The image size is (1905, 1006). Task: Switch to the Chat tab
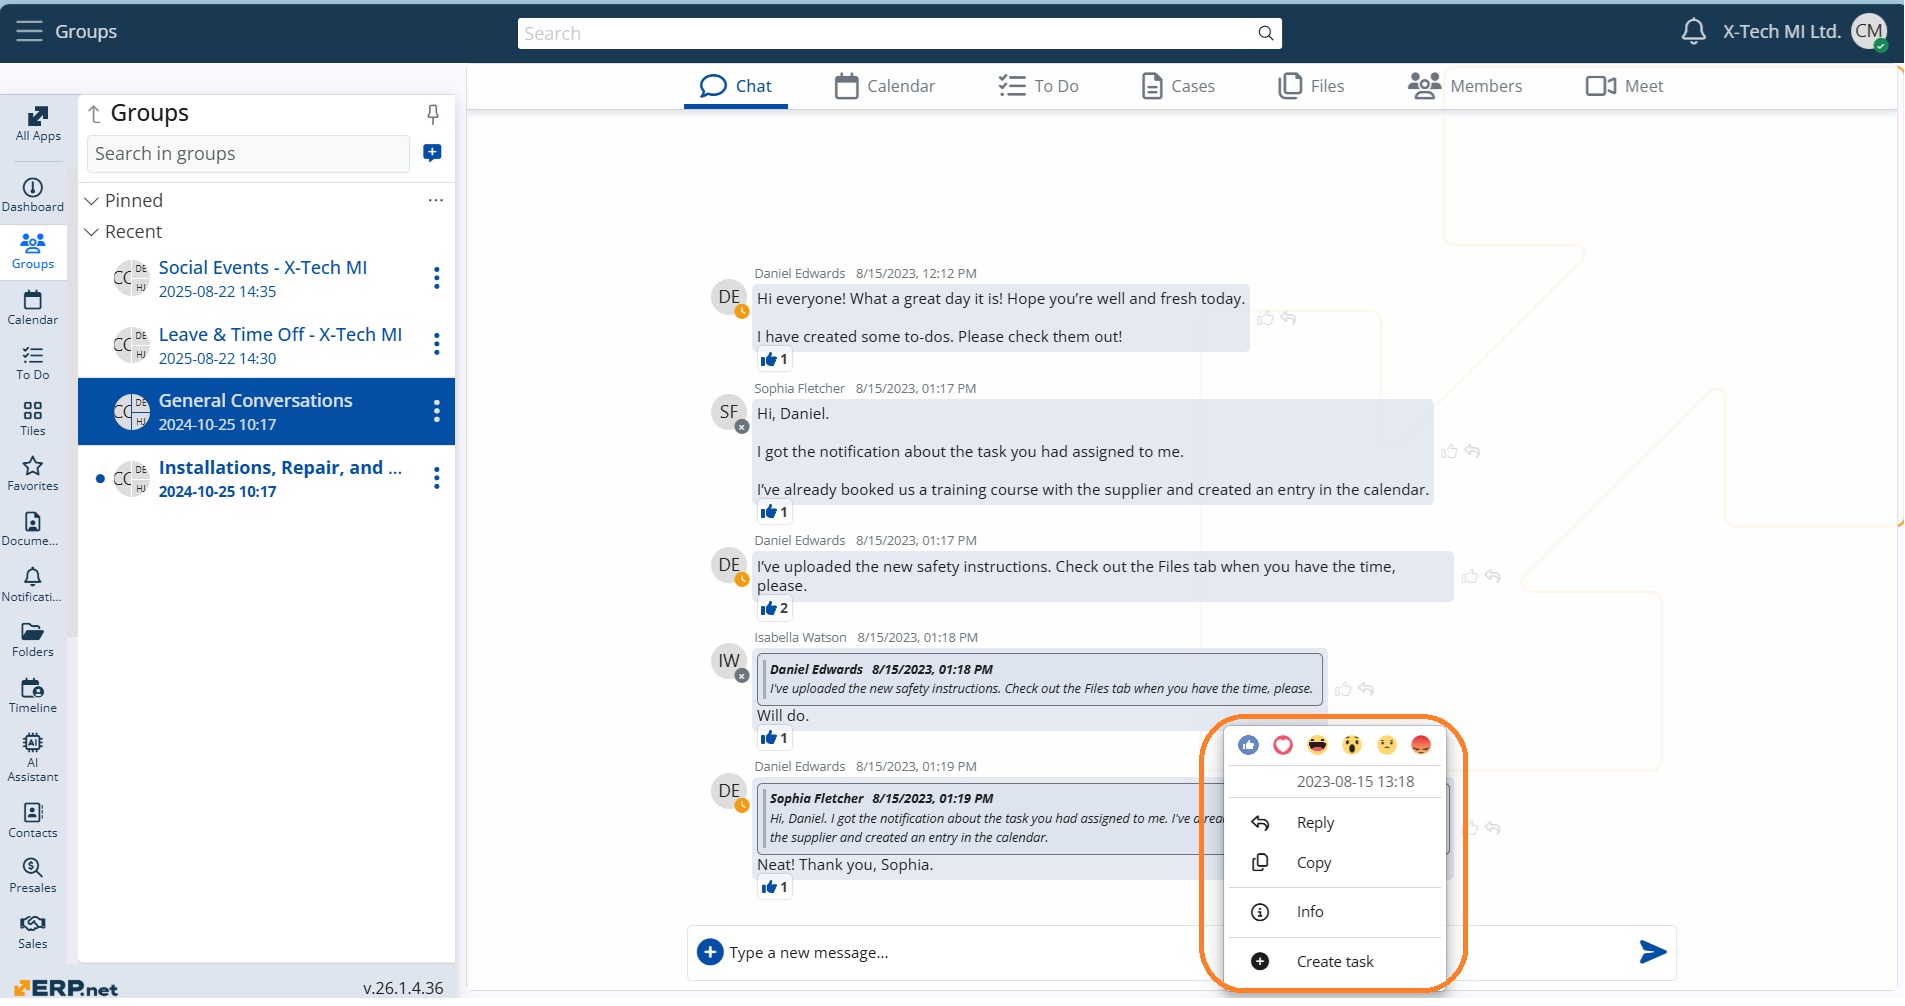click(736, 86)
